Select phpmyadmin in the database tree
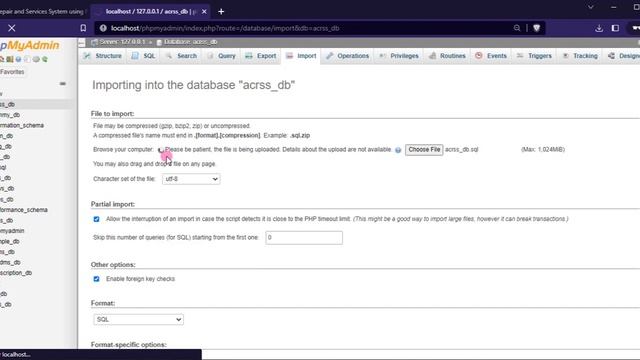Viewport: 640px width, 360px height. (x=12, y=231)
